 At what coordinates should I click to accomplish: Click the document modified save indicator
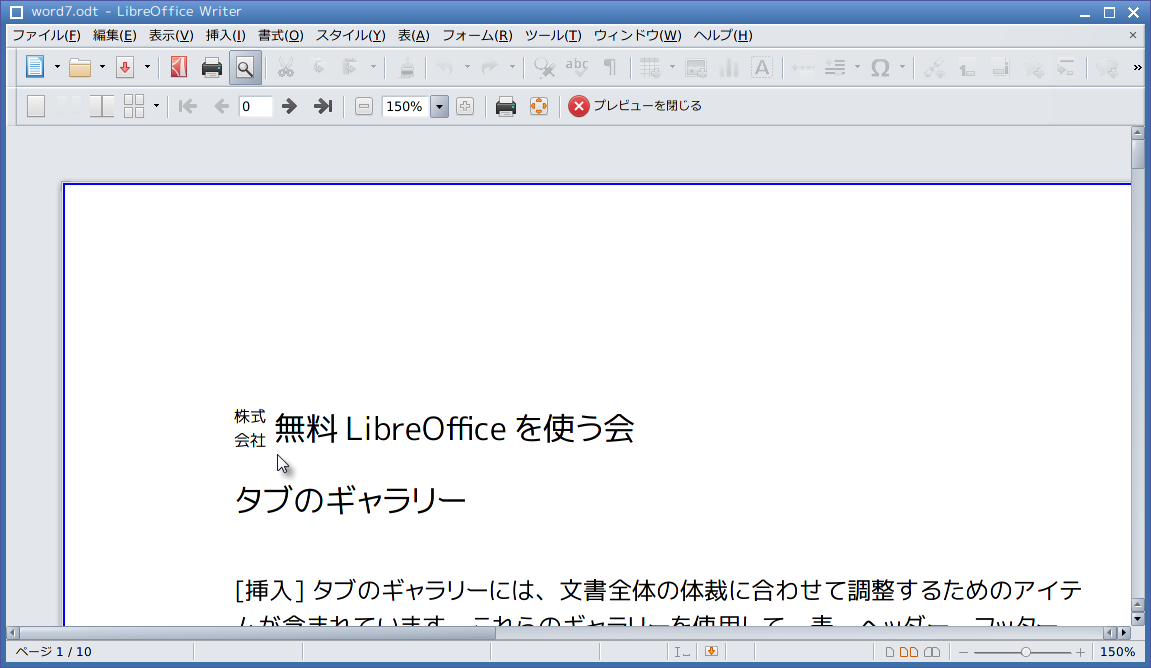(x=711, y=652)
